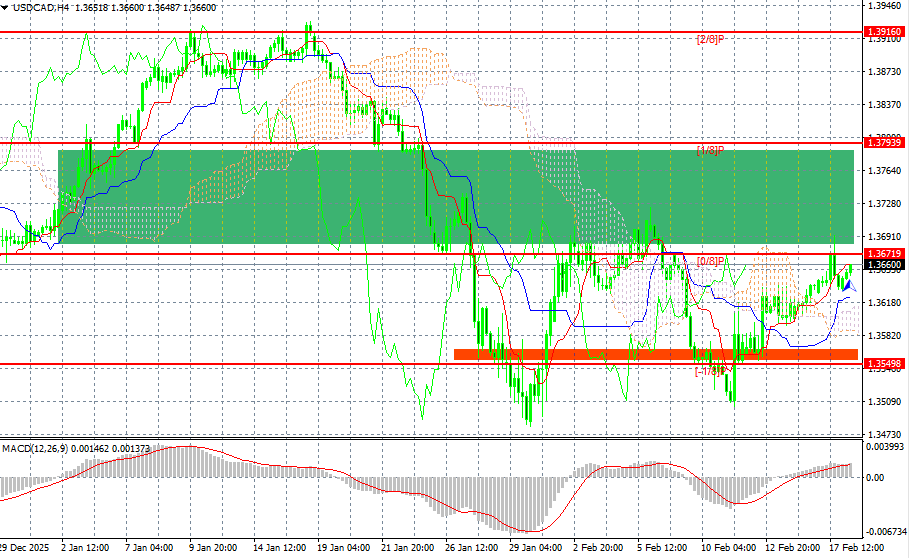Click the 5 Feb 12:00 time label

click(662, 548)
